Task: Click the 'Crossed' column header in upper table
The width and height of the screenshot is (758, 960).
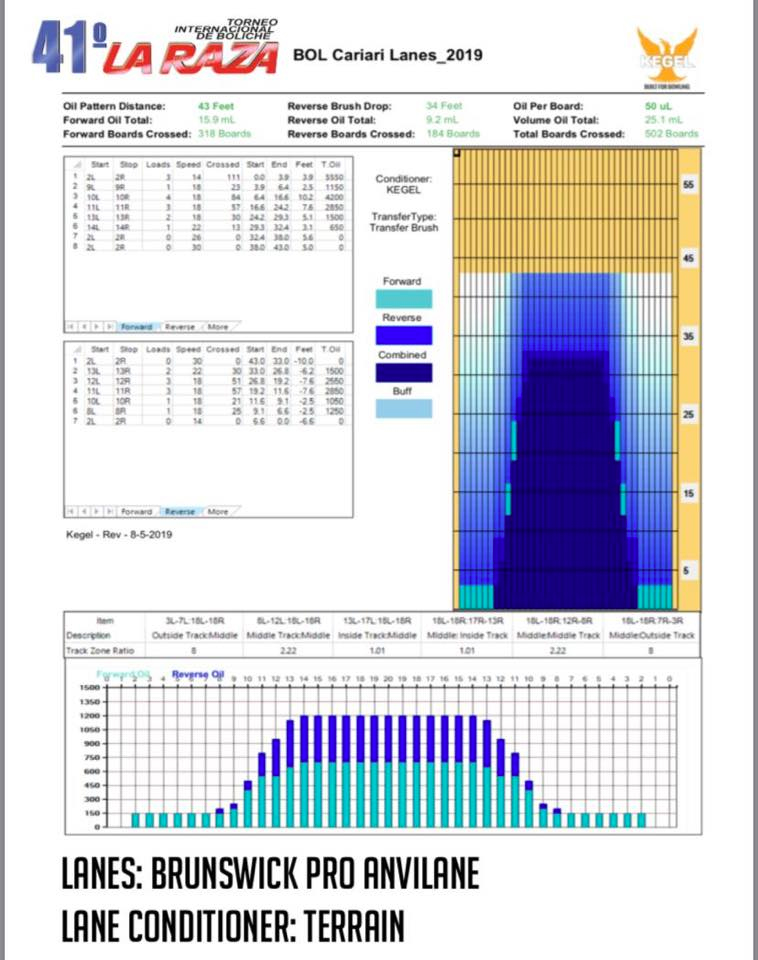Action: [x=222, y=165]
